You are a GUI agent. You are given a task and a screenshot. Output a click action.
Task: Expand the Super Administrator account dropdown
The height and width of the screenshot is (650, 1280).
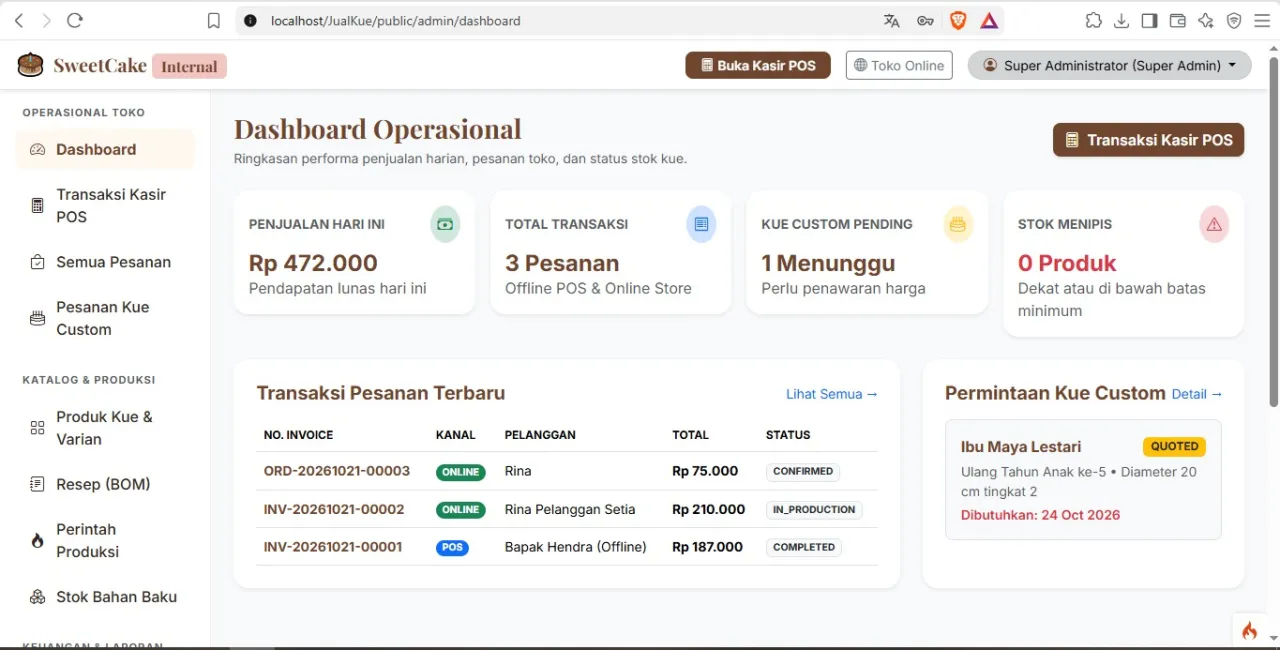(x=1109, y=65)
